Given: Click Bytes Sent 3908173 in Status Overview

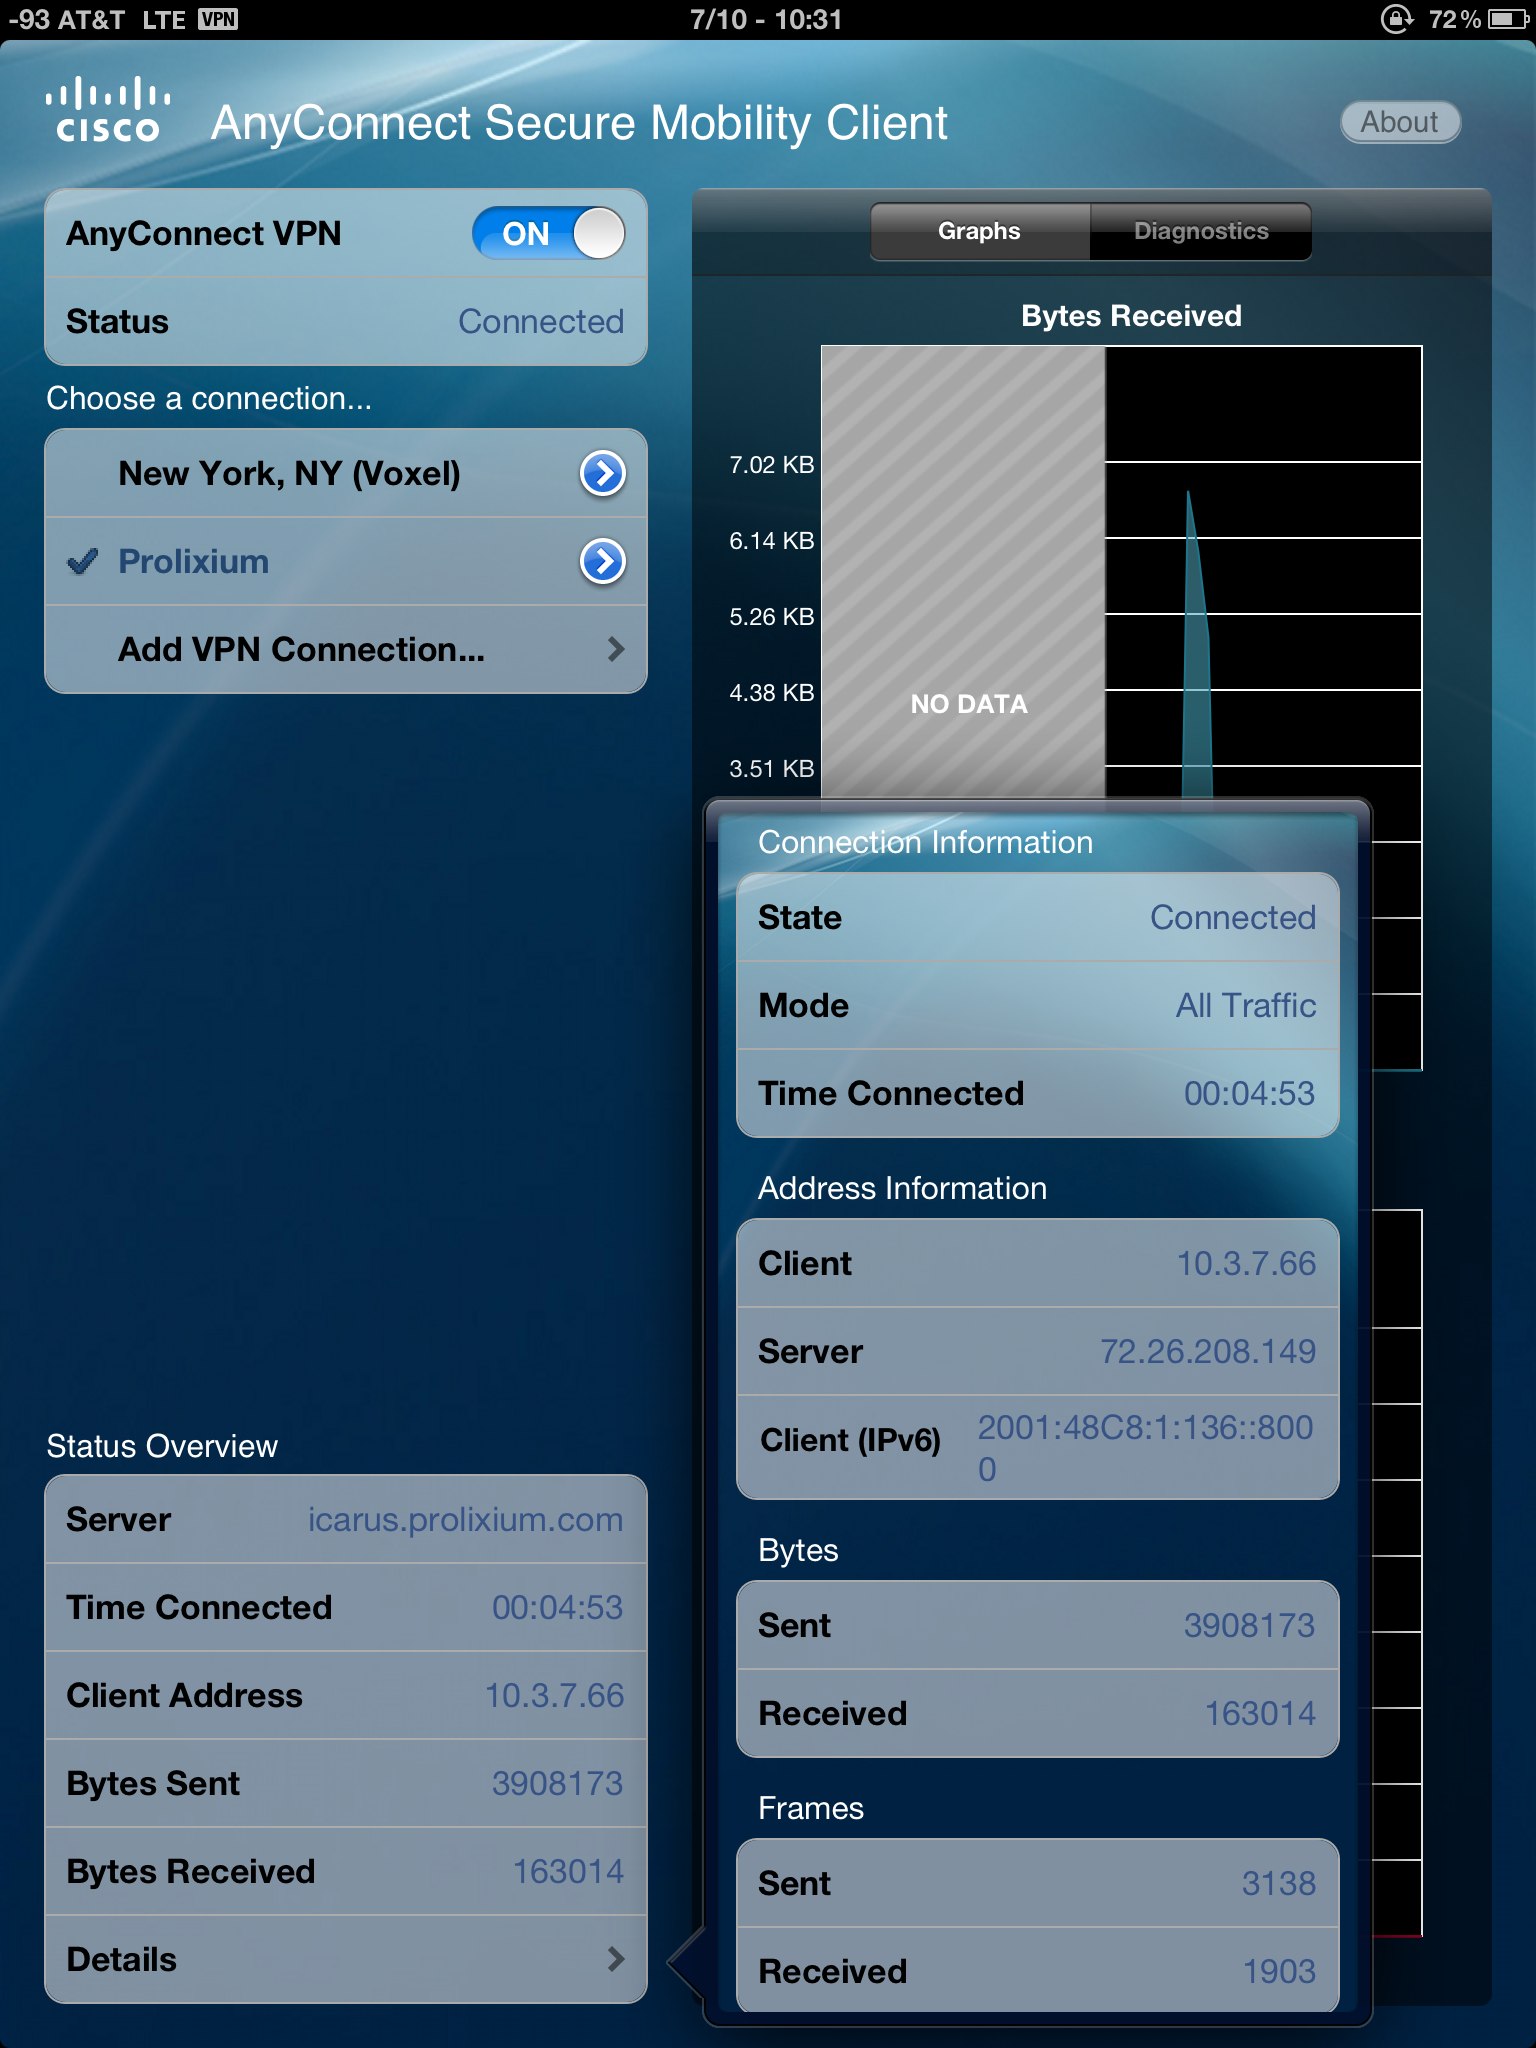Looking at the screenshot, I should pyautogui.click(x=346, y=1783).
